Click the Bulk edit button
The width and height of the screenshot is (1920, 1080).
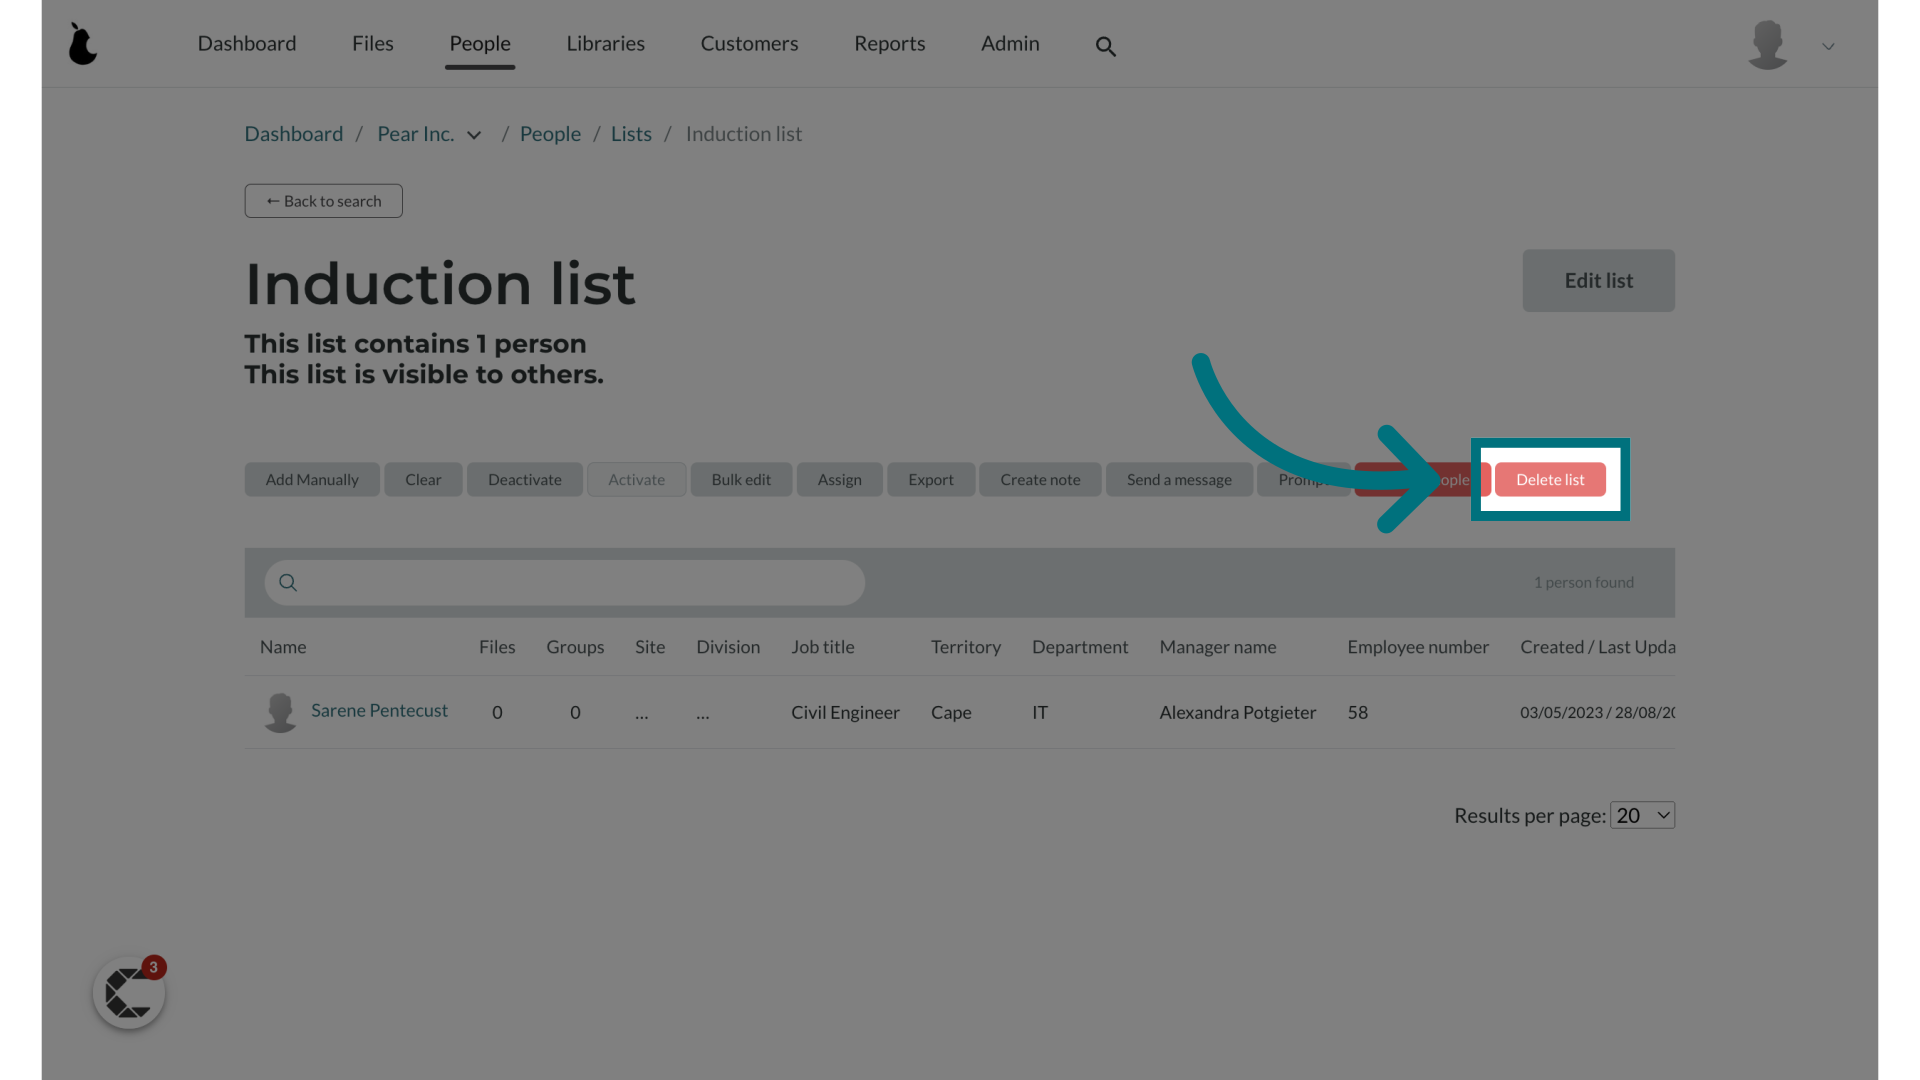[x=741, y=480]
